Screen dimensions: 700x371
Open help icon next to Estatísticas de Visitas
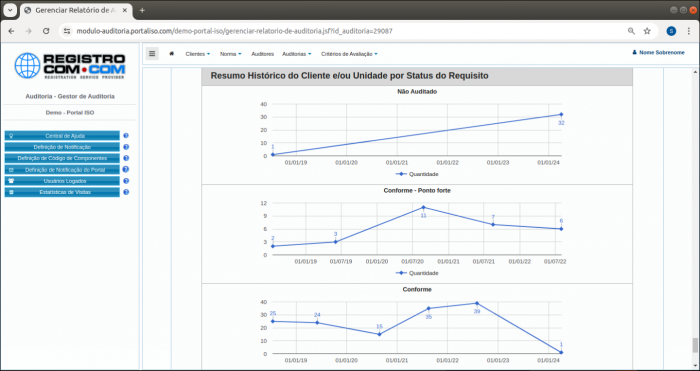point(126,192)
